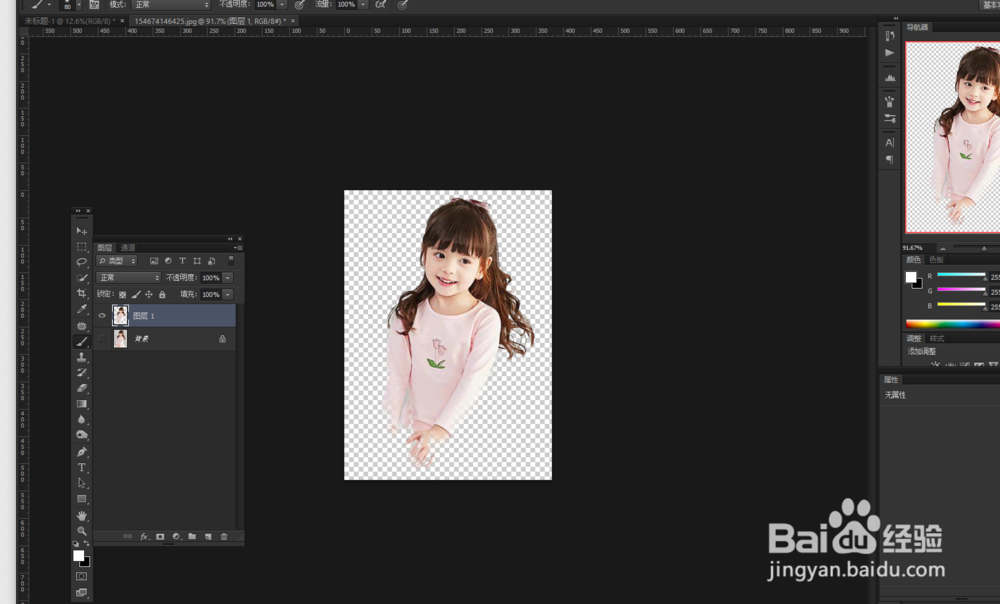
Task: Switch to the 通道 tab
Action: pos(128,247)
